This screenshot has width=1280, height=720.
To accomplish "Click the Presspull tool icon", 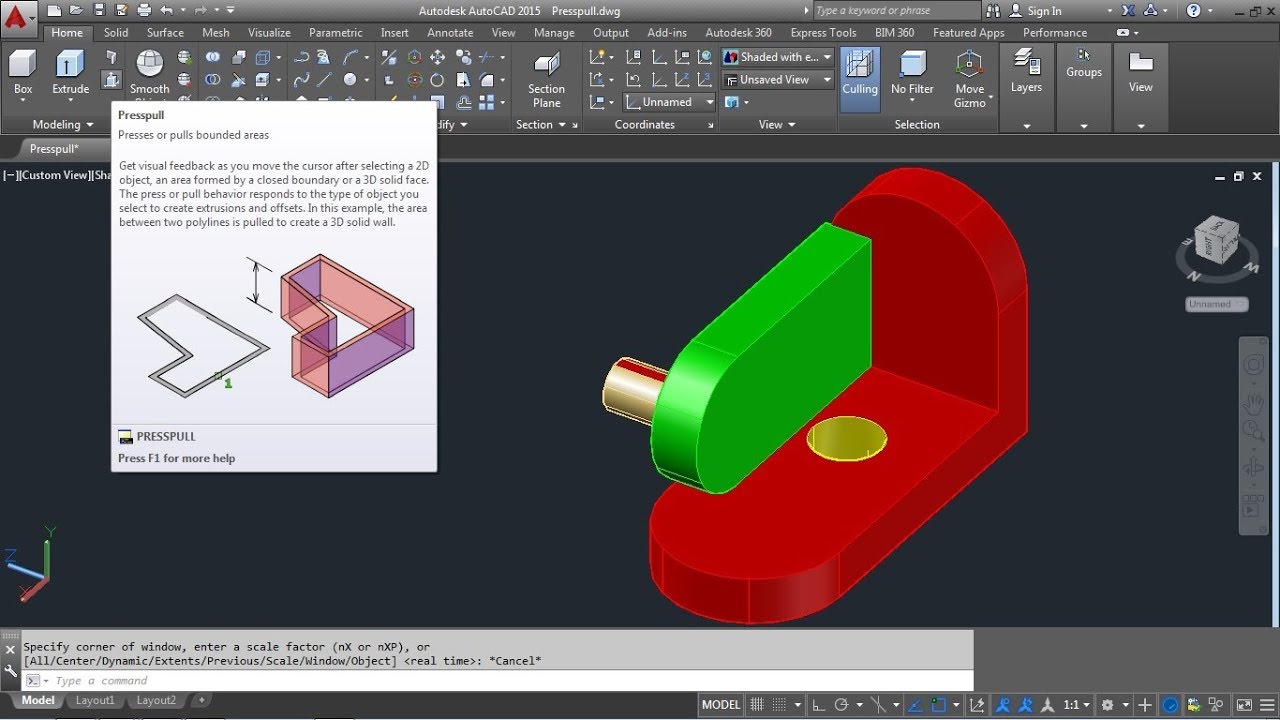I will [111, 80].
